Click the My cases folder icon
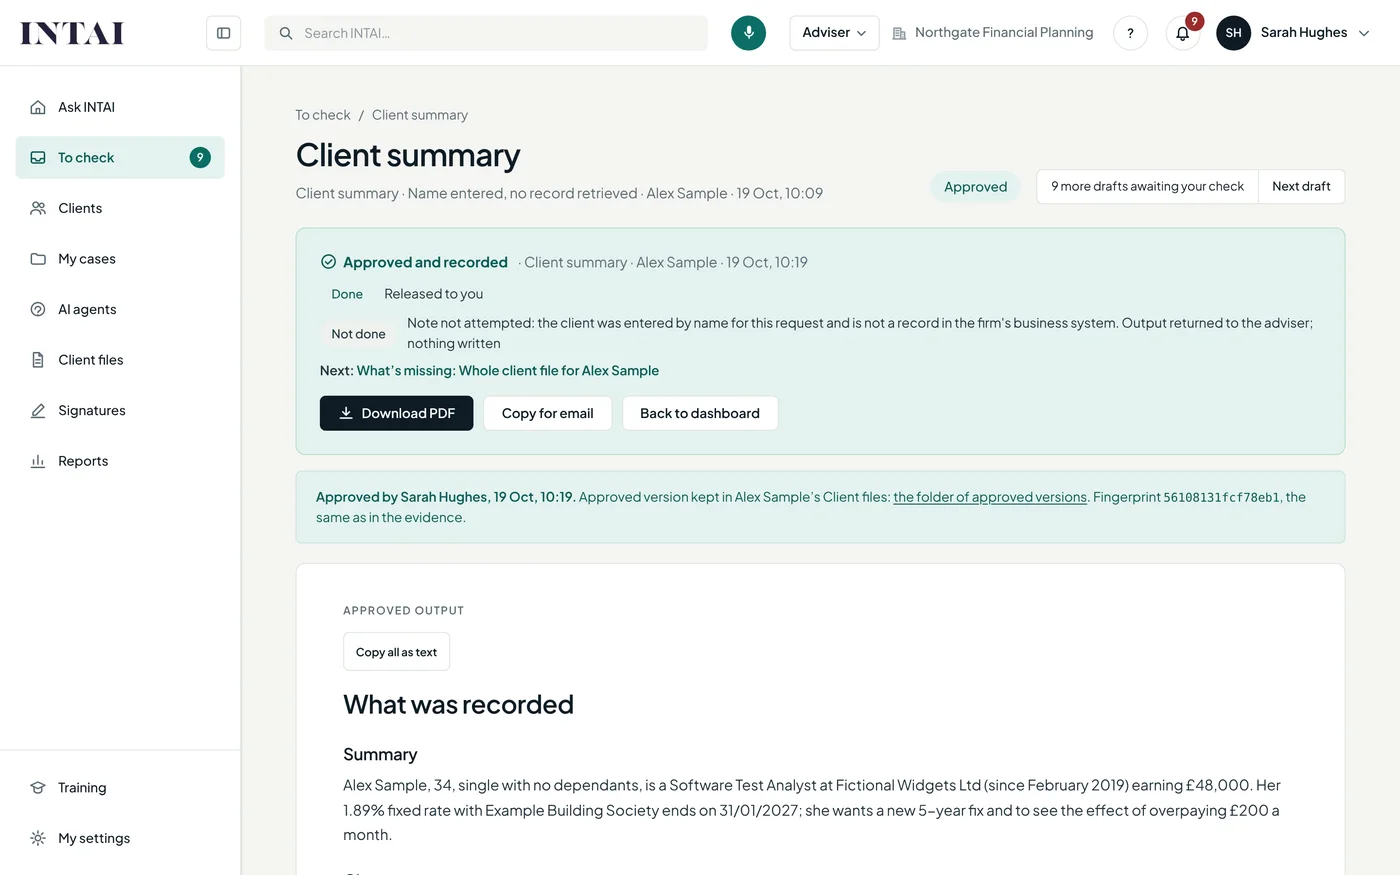This screenshot has width=1400, height=875. point(38,259)
